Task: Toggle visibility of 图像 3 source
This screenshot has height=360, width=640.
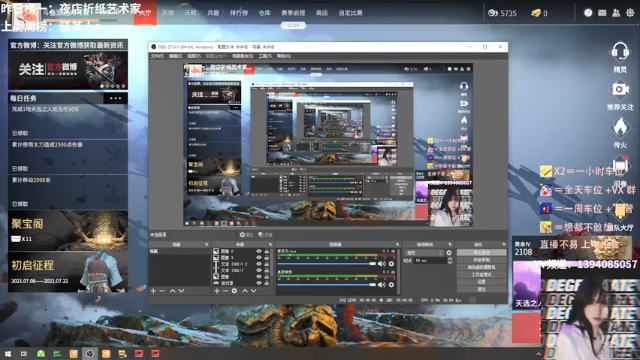Action: point(259,258)
